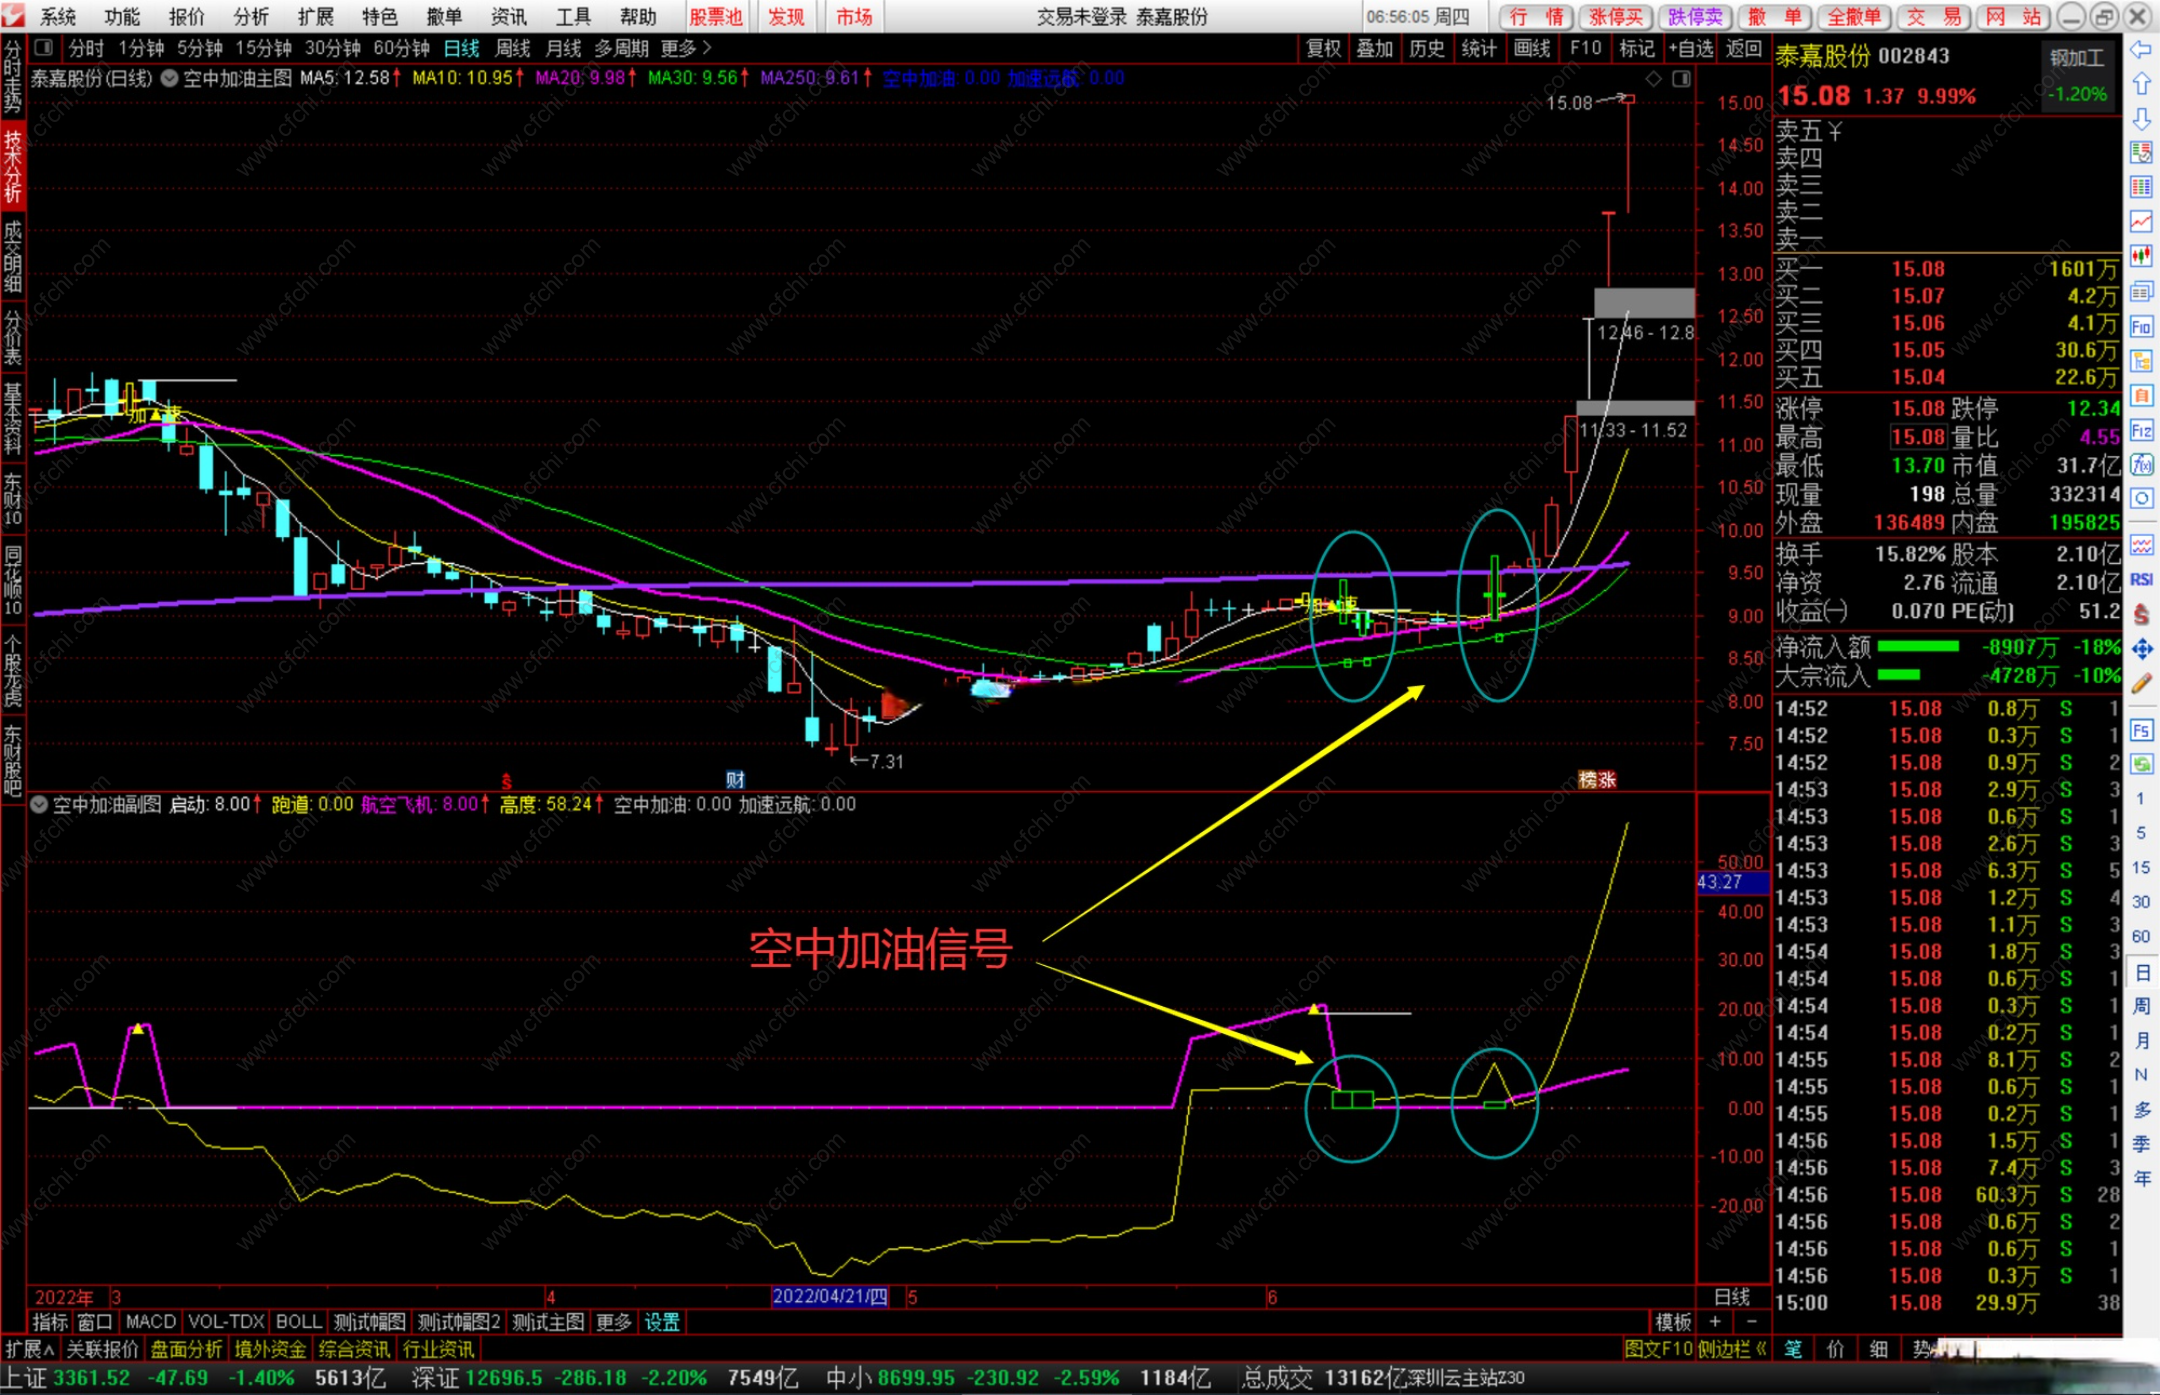Switch to the MACD indicator tab

(150, 1322)
